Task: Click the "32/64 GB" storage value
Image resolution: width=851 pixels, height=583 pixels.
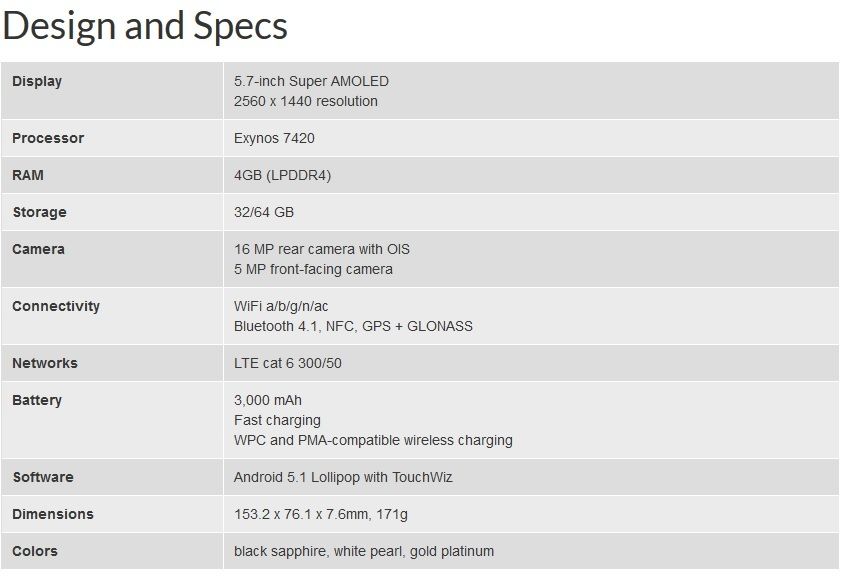Action: pyautogui.click(x=264, y=212)
